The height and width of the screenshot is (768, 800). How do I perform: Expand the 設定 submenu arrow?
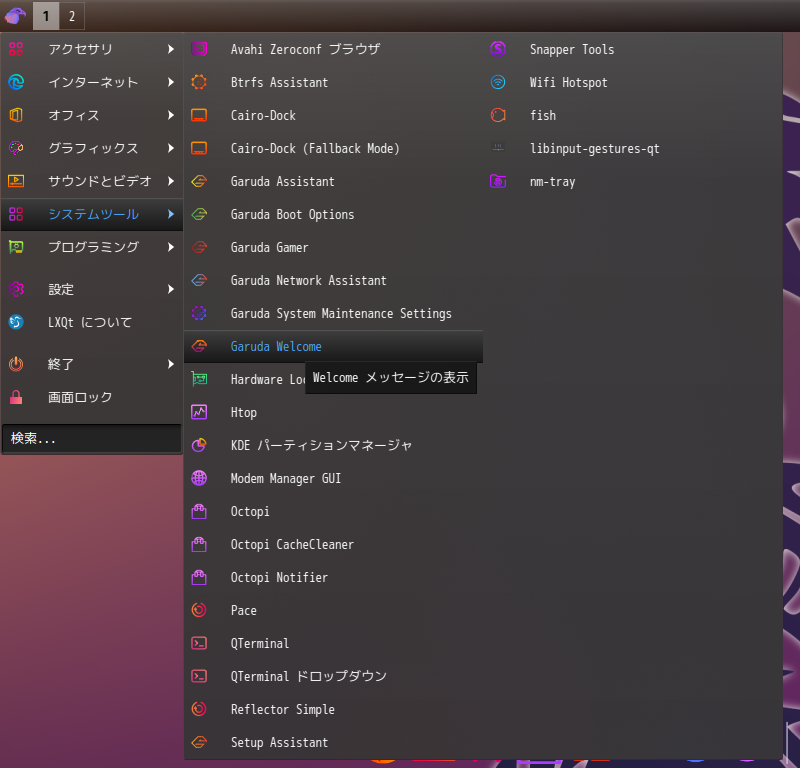(171, 289)
